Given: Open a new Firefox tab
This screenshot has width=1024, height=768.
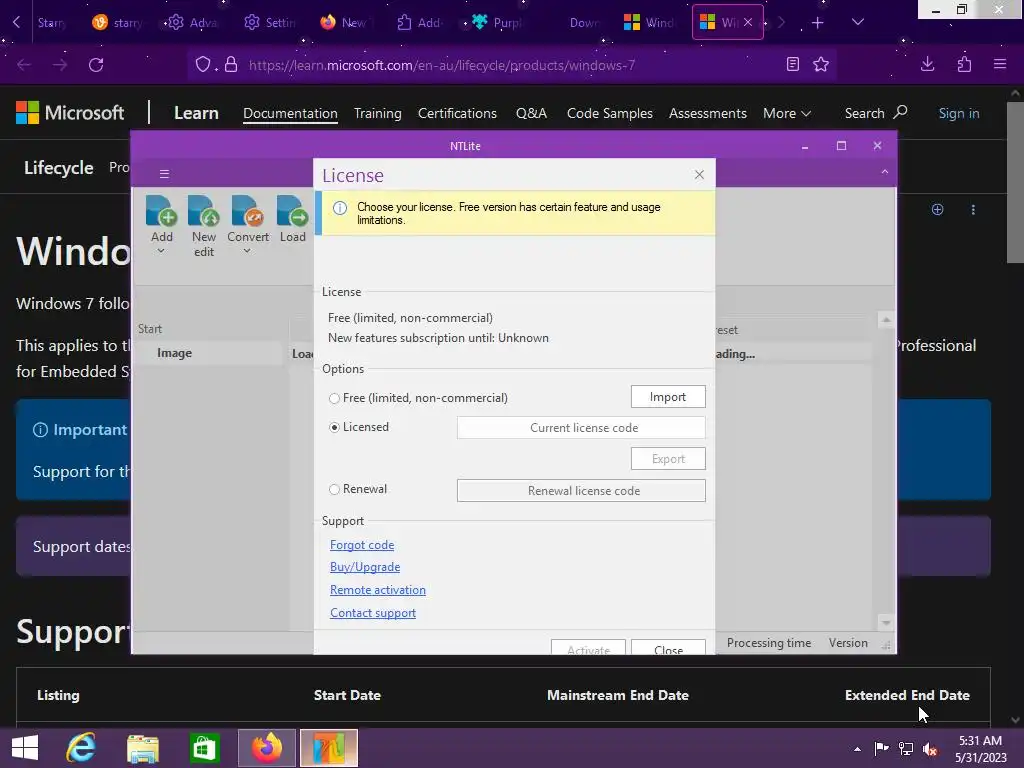Looking at the screenshot, I should pyautogui.click(x=817, y=23).
